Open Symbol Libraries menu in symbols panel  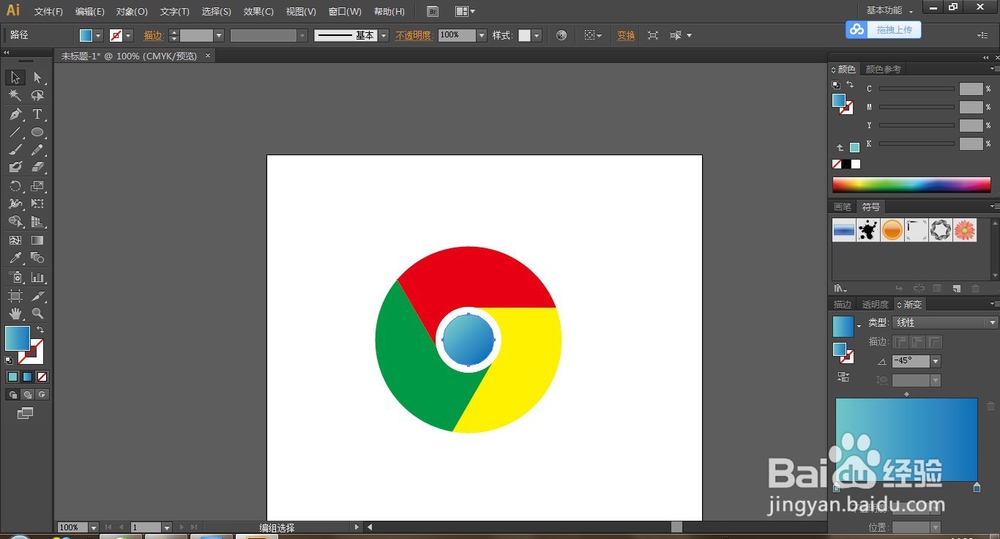[840, 288]
